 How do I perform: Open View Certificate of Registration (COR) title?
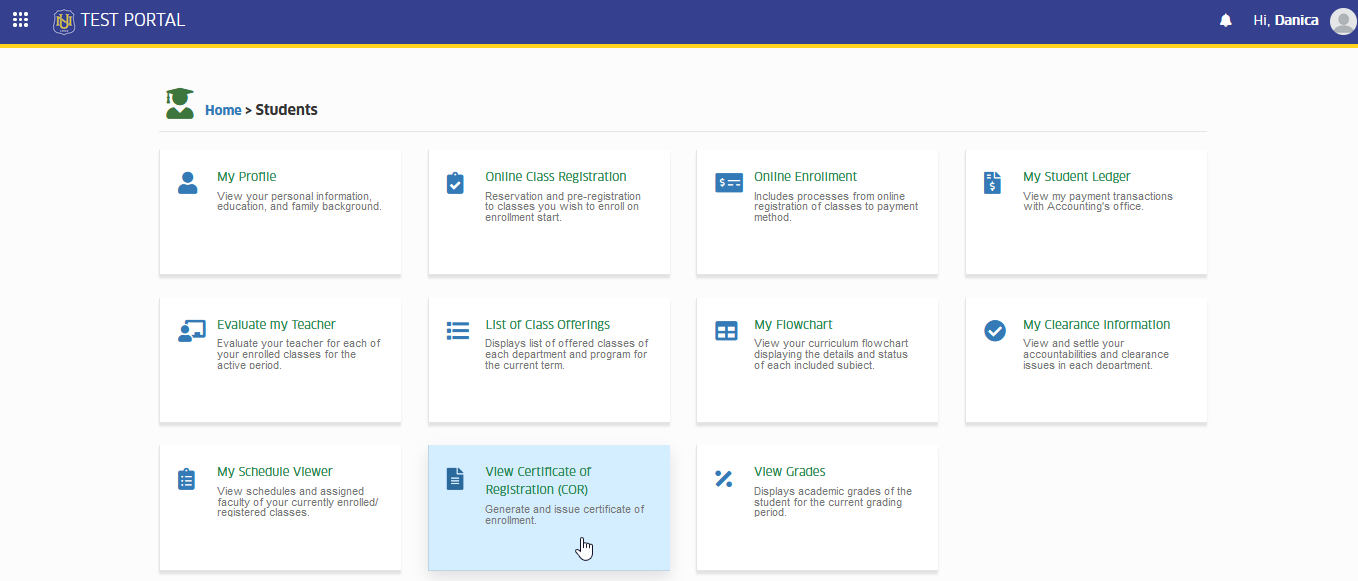(538, 481)
